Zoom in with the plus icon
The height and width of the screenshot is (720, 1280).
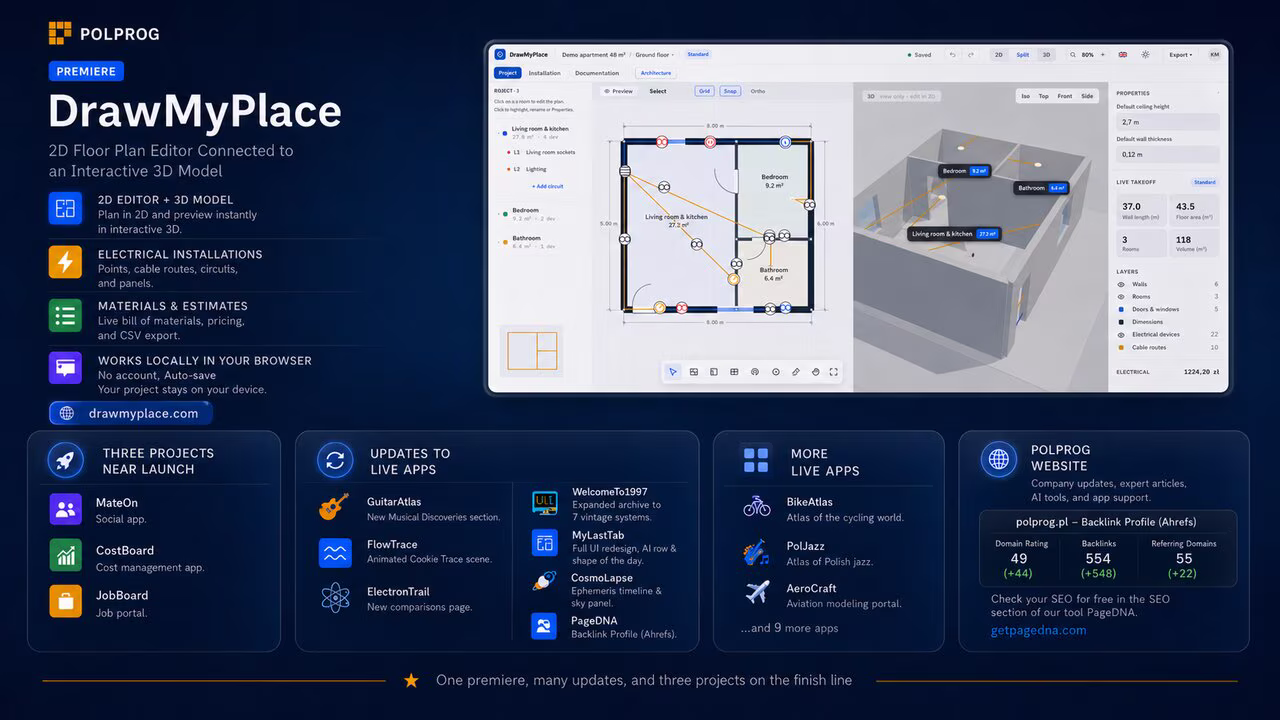coord(1102,55)
